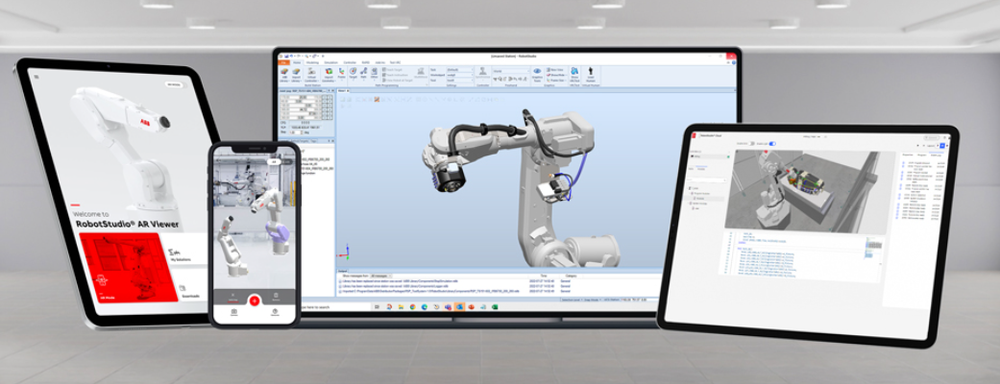Open Freehand coordinate system dropdown
1000x384 pixels.
pos(511,71)
